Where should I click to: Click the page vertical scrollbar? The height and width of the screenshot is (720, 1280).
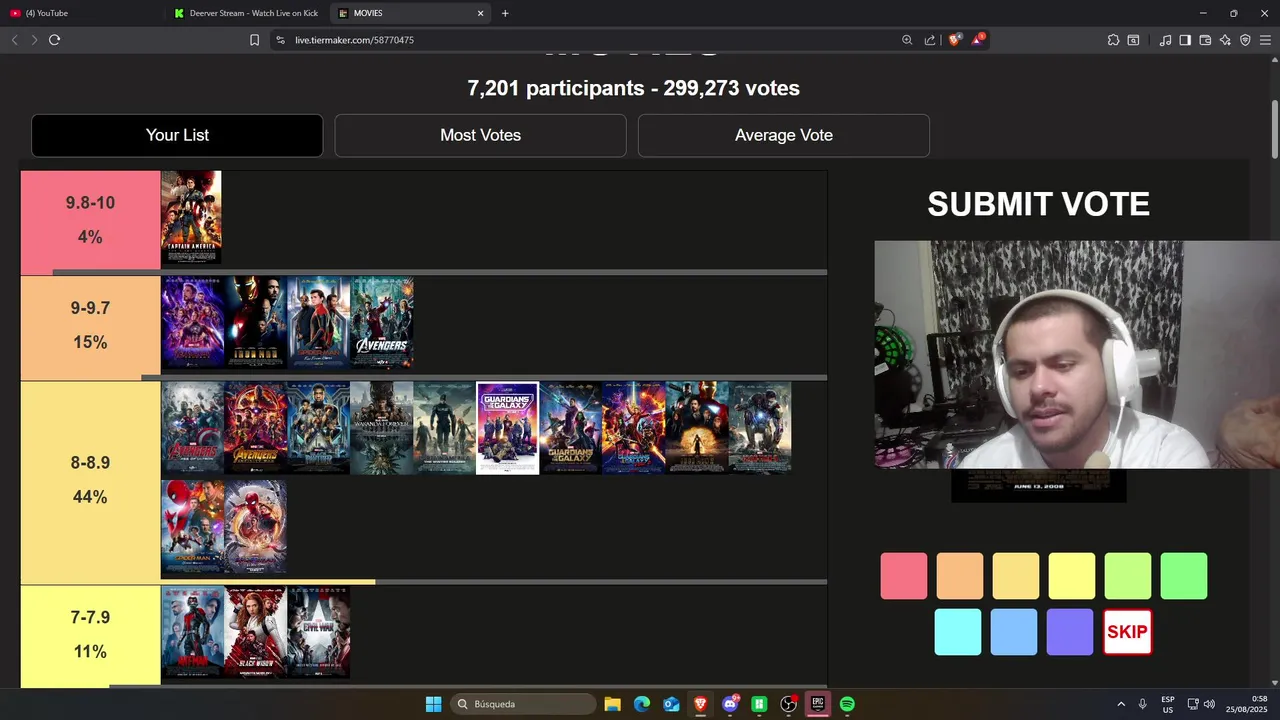pos(1275,130)
